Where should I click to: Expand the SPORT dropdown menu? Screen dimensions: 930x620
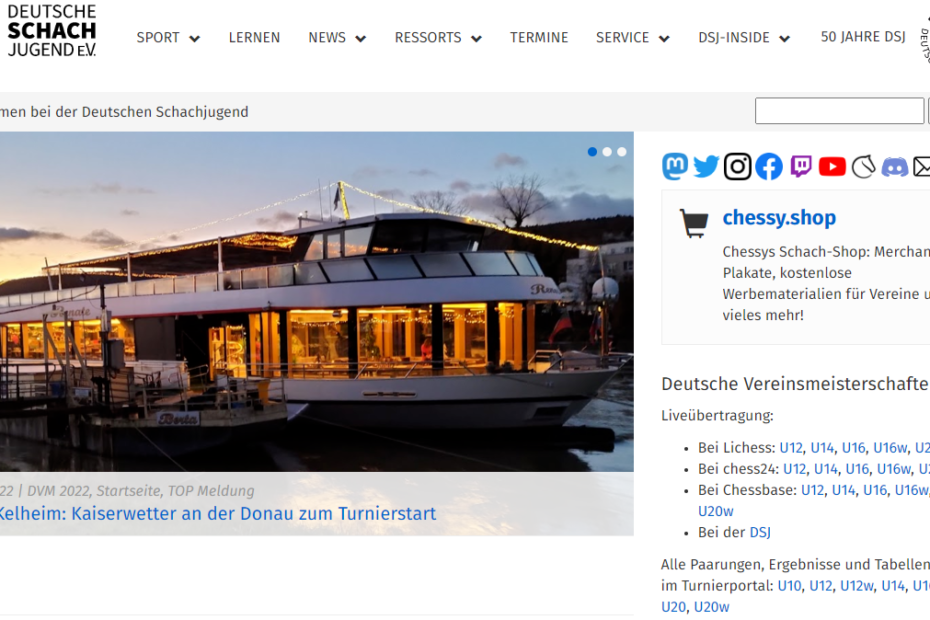pos(168,38)
